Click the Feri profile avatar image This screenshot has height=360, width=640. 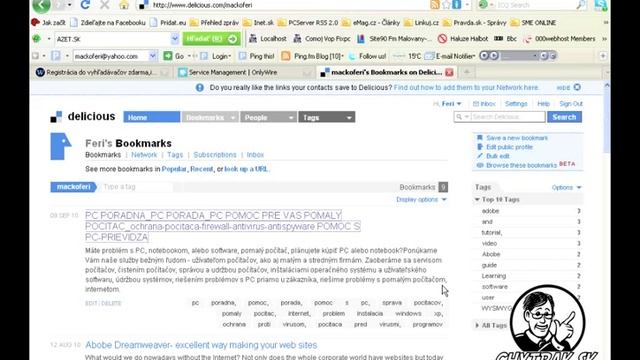(x=60, y=146)
